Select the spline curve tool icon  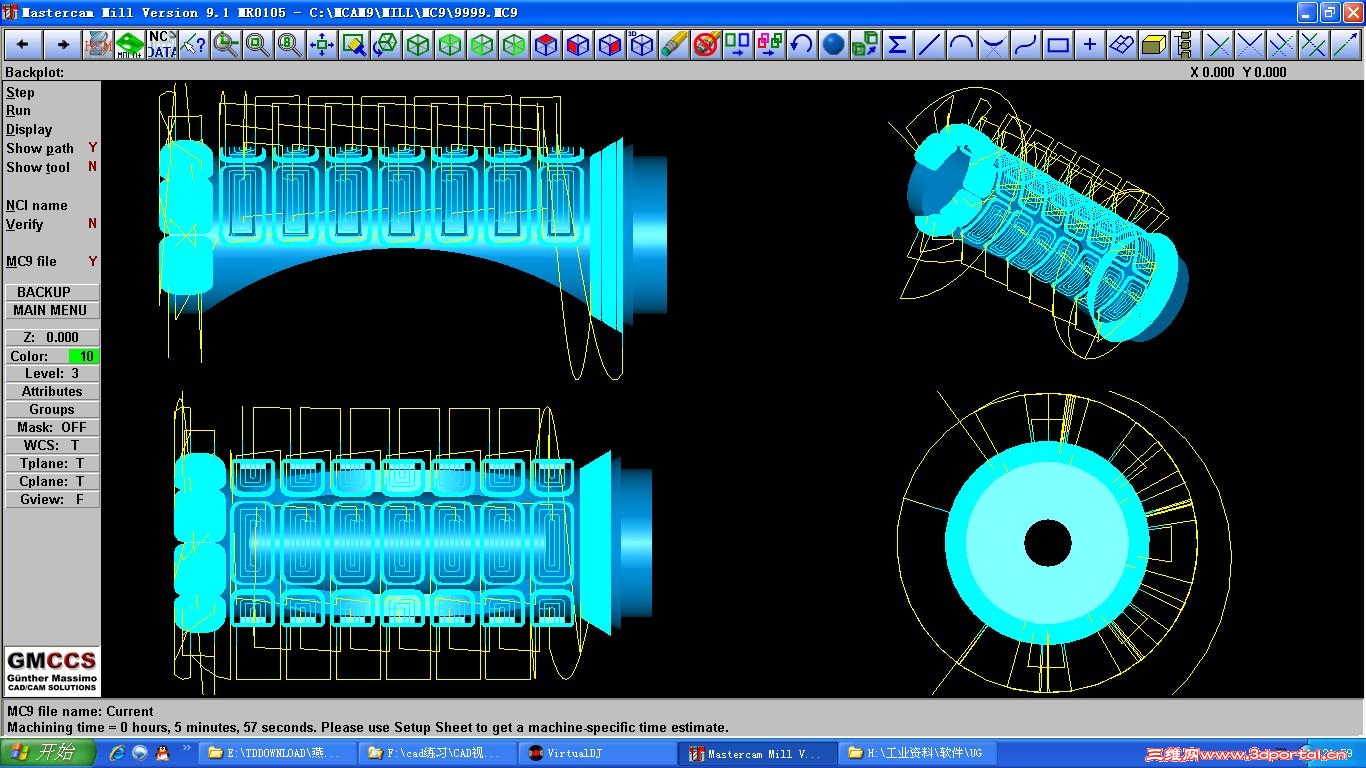(x=1026, y=45)
